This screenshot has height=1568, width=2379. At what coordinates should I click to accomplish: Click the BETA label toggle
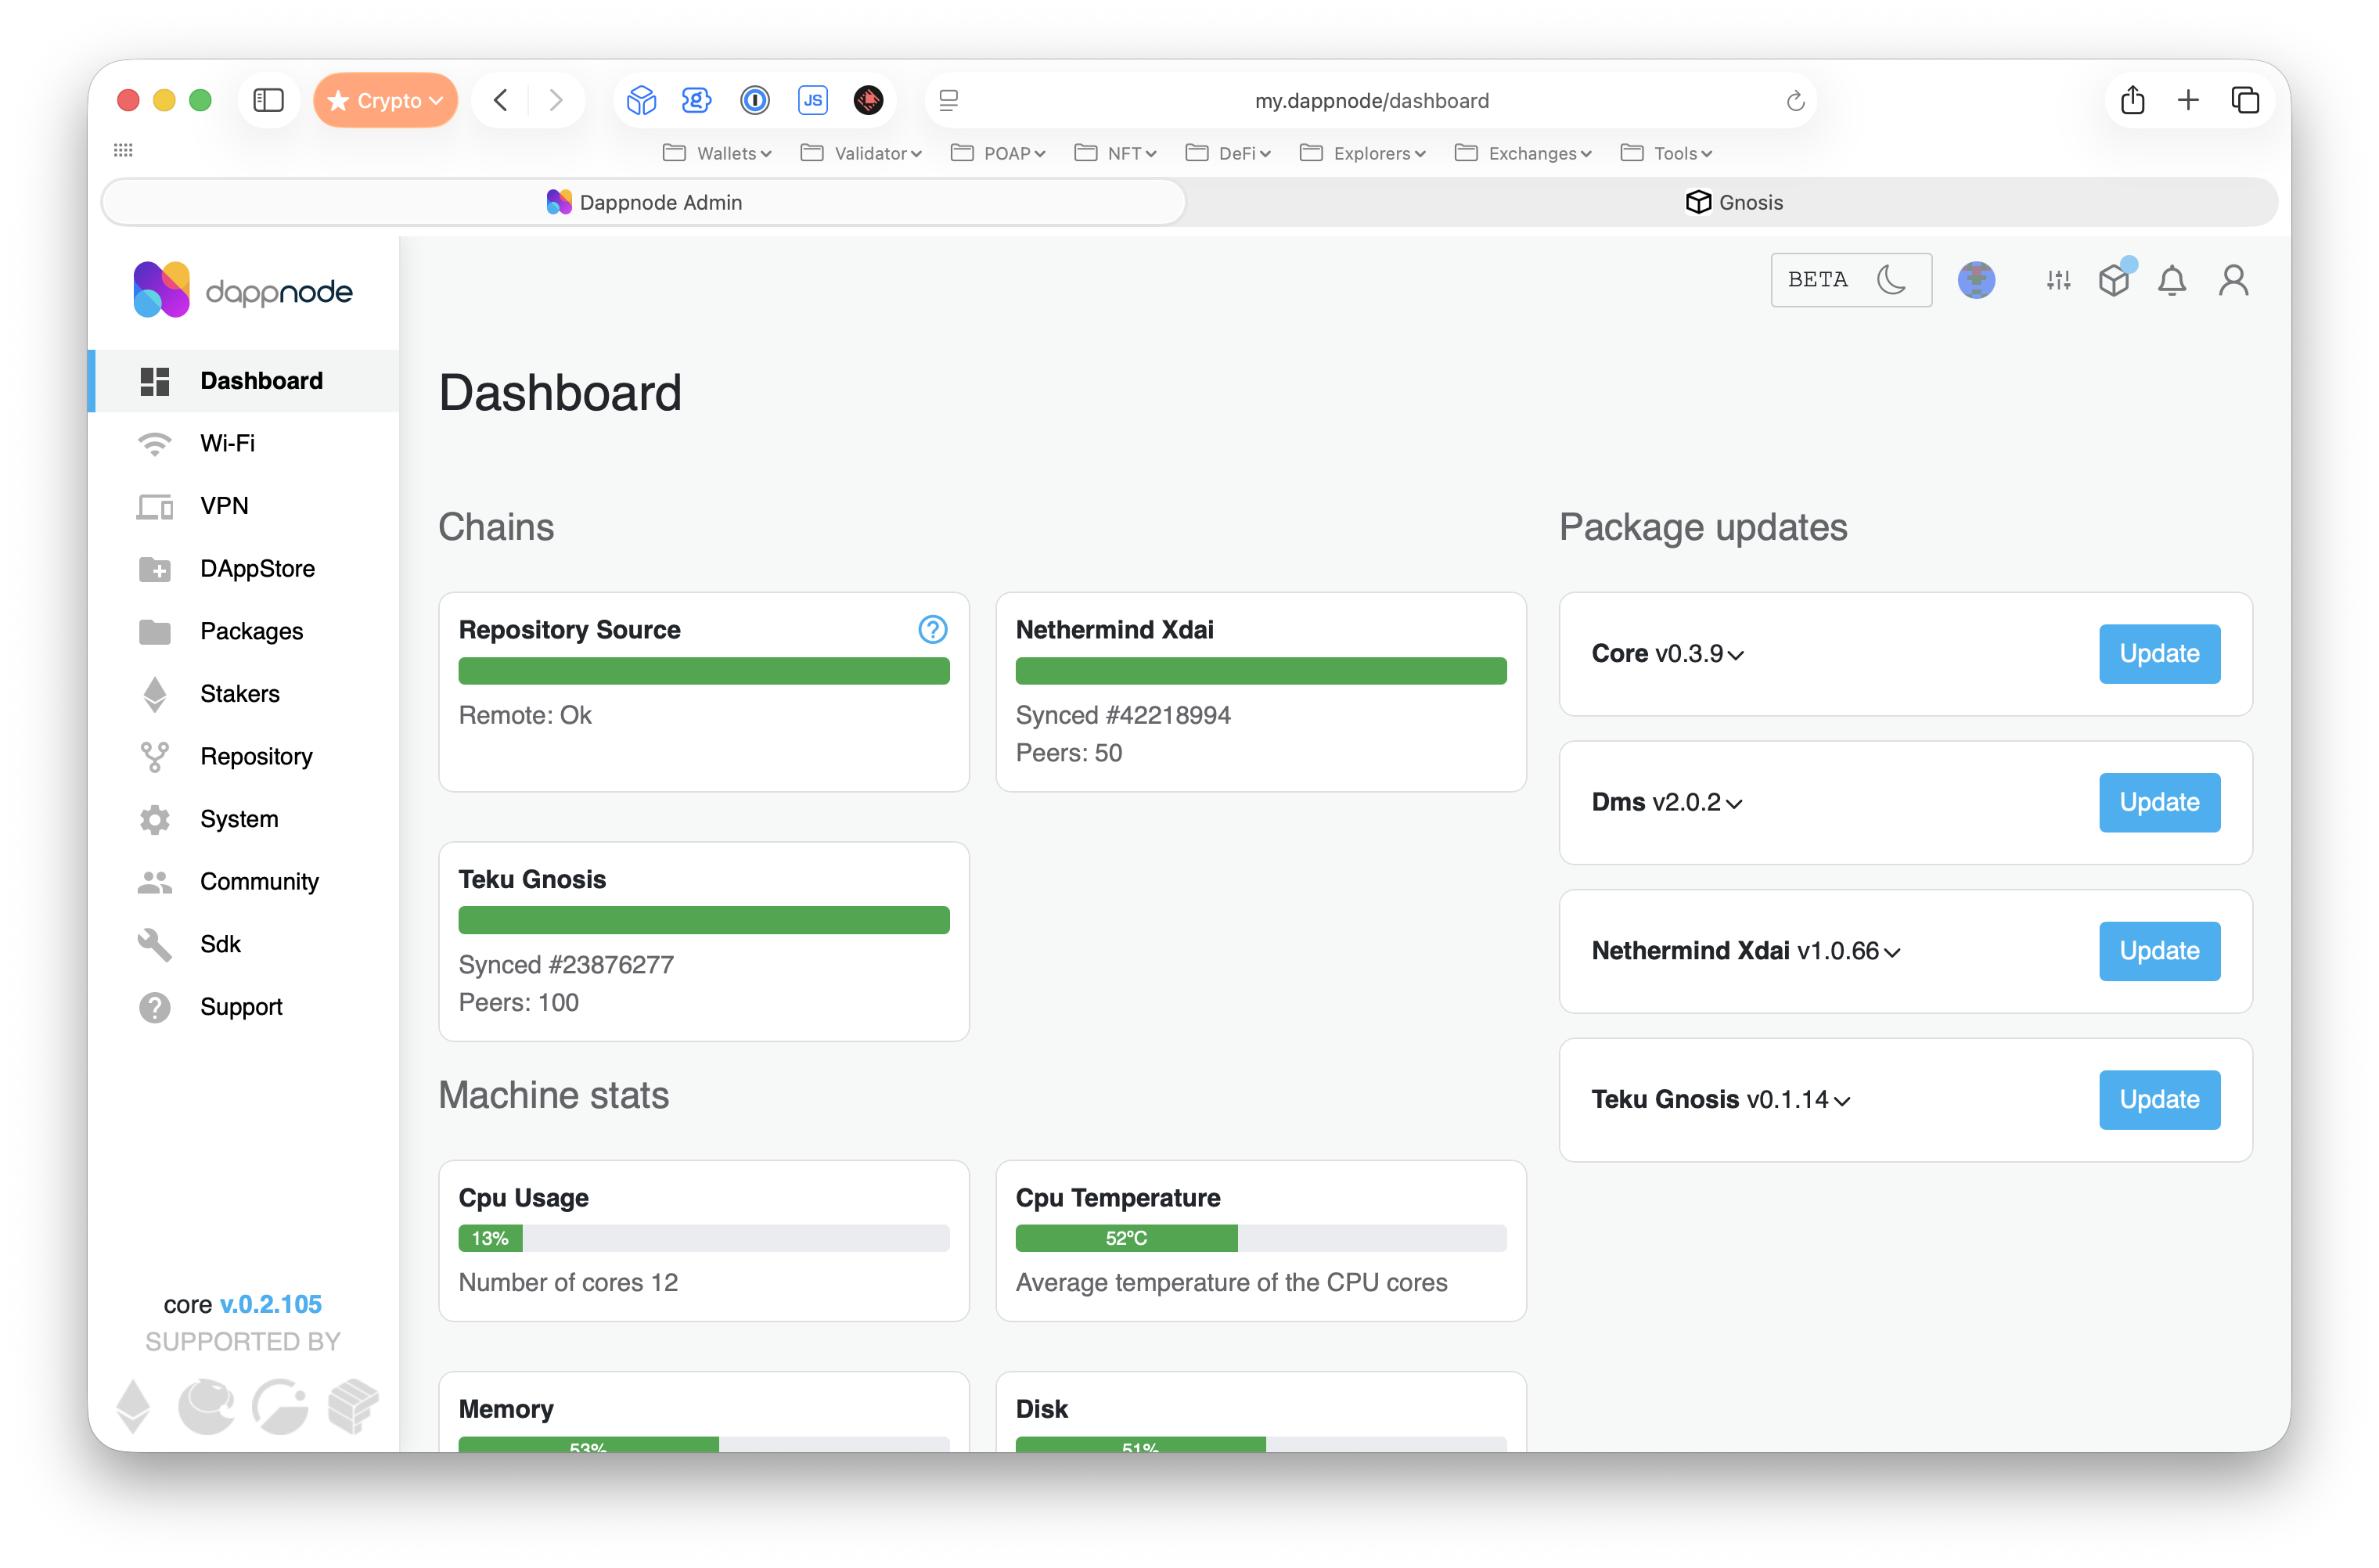coord(1817,279)
